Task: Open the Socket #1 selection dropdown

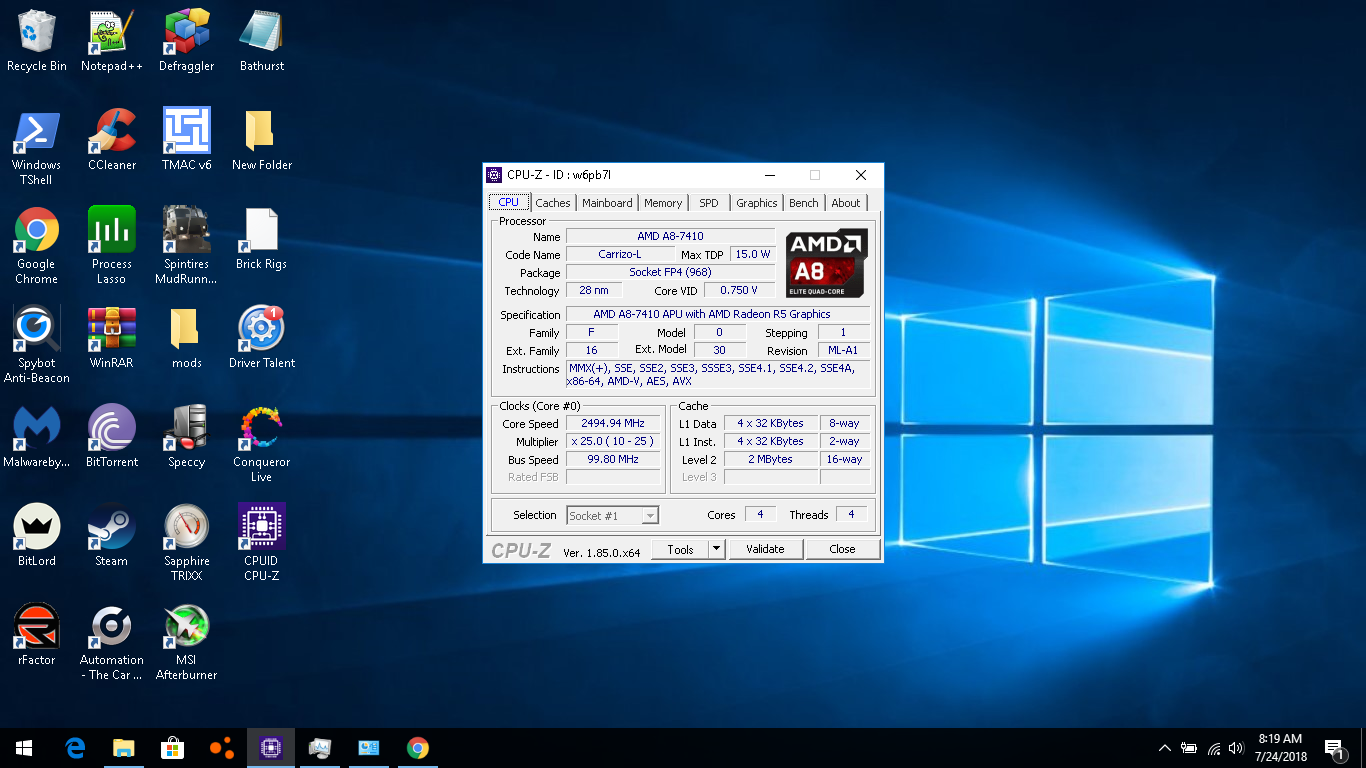Action: 612,516
